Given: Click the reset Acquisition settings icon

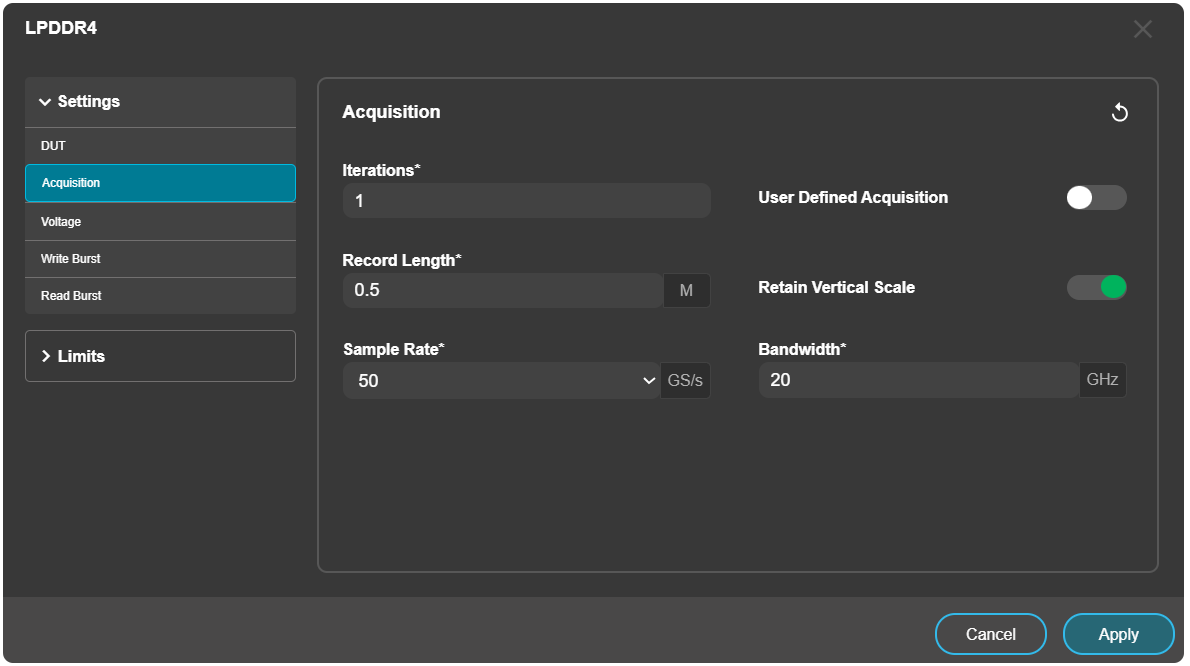Looking at the screenshot, I should (1120, 113).
